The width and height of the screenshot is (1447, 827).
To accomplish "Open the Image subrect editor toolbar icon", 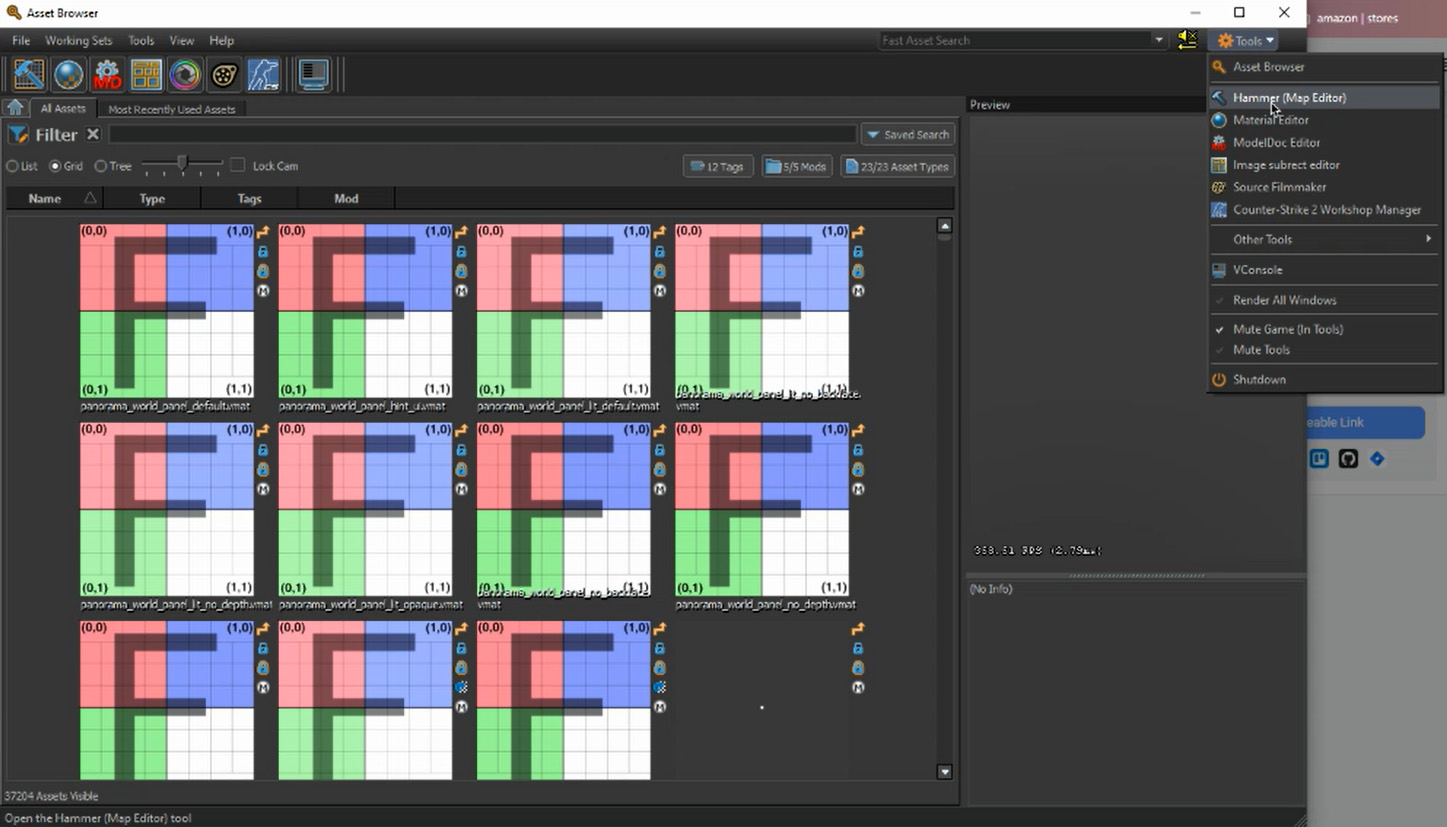I will (x=146, y=75).
